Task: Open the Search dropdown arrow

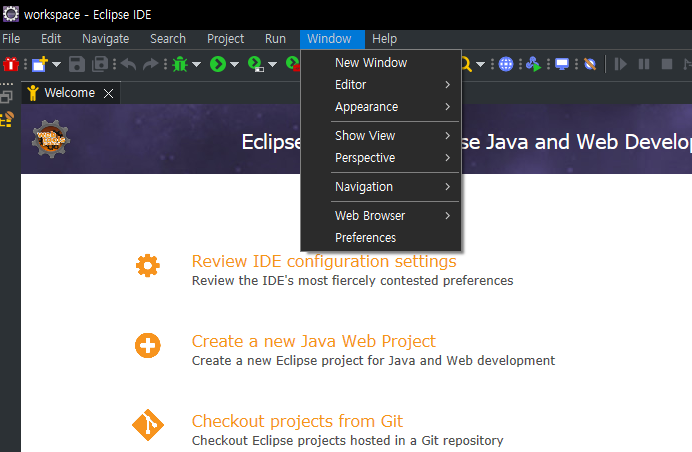Action: click(x=481, y=65)
